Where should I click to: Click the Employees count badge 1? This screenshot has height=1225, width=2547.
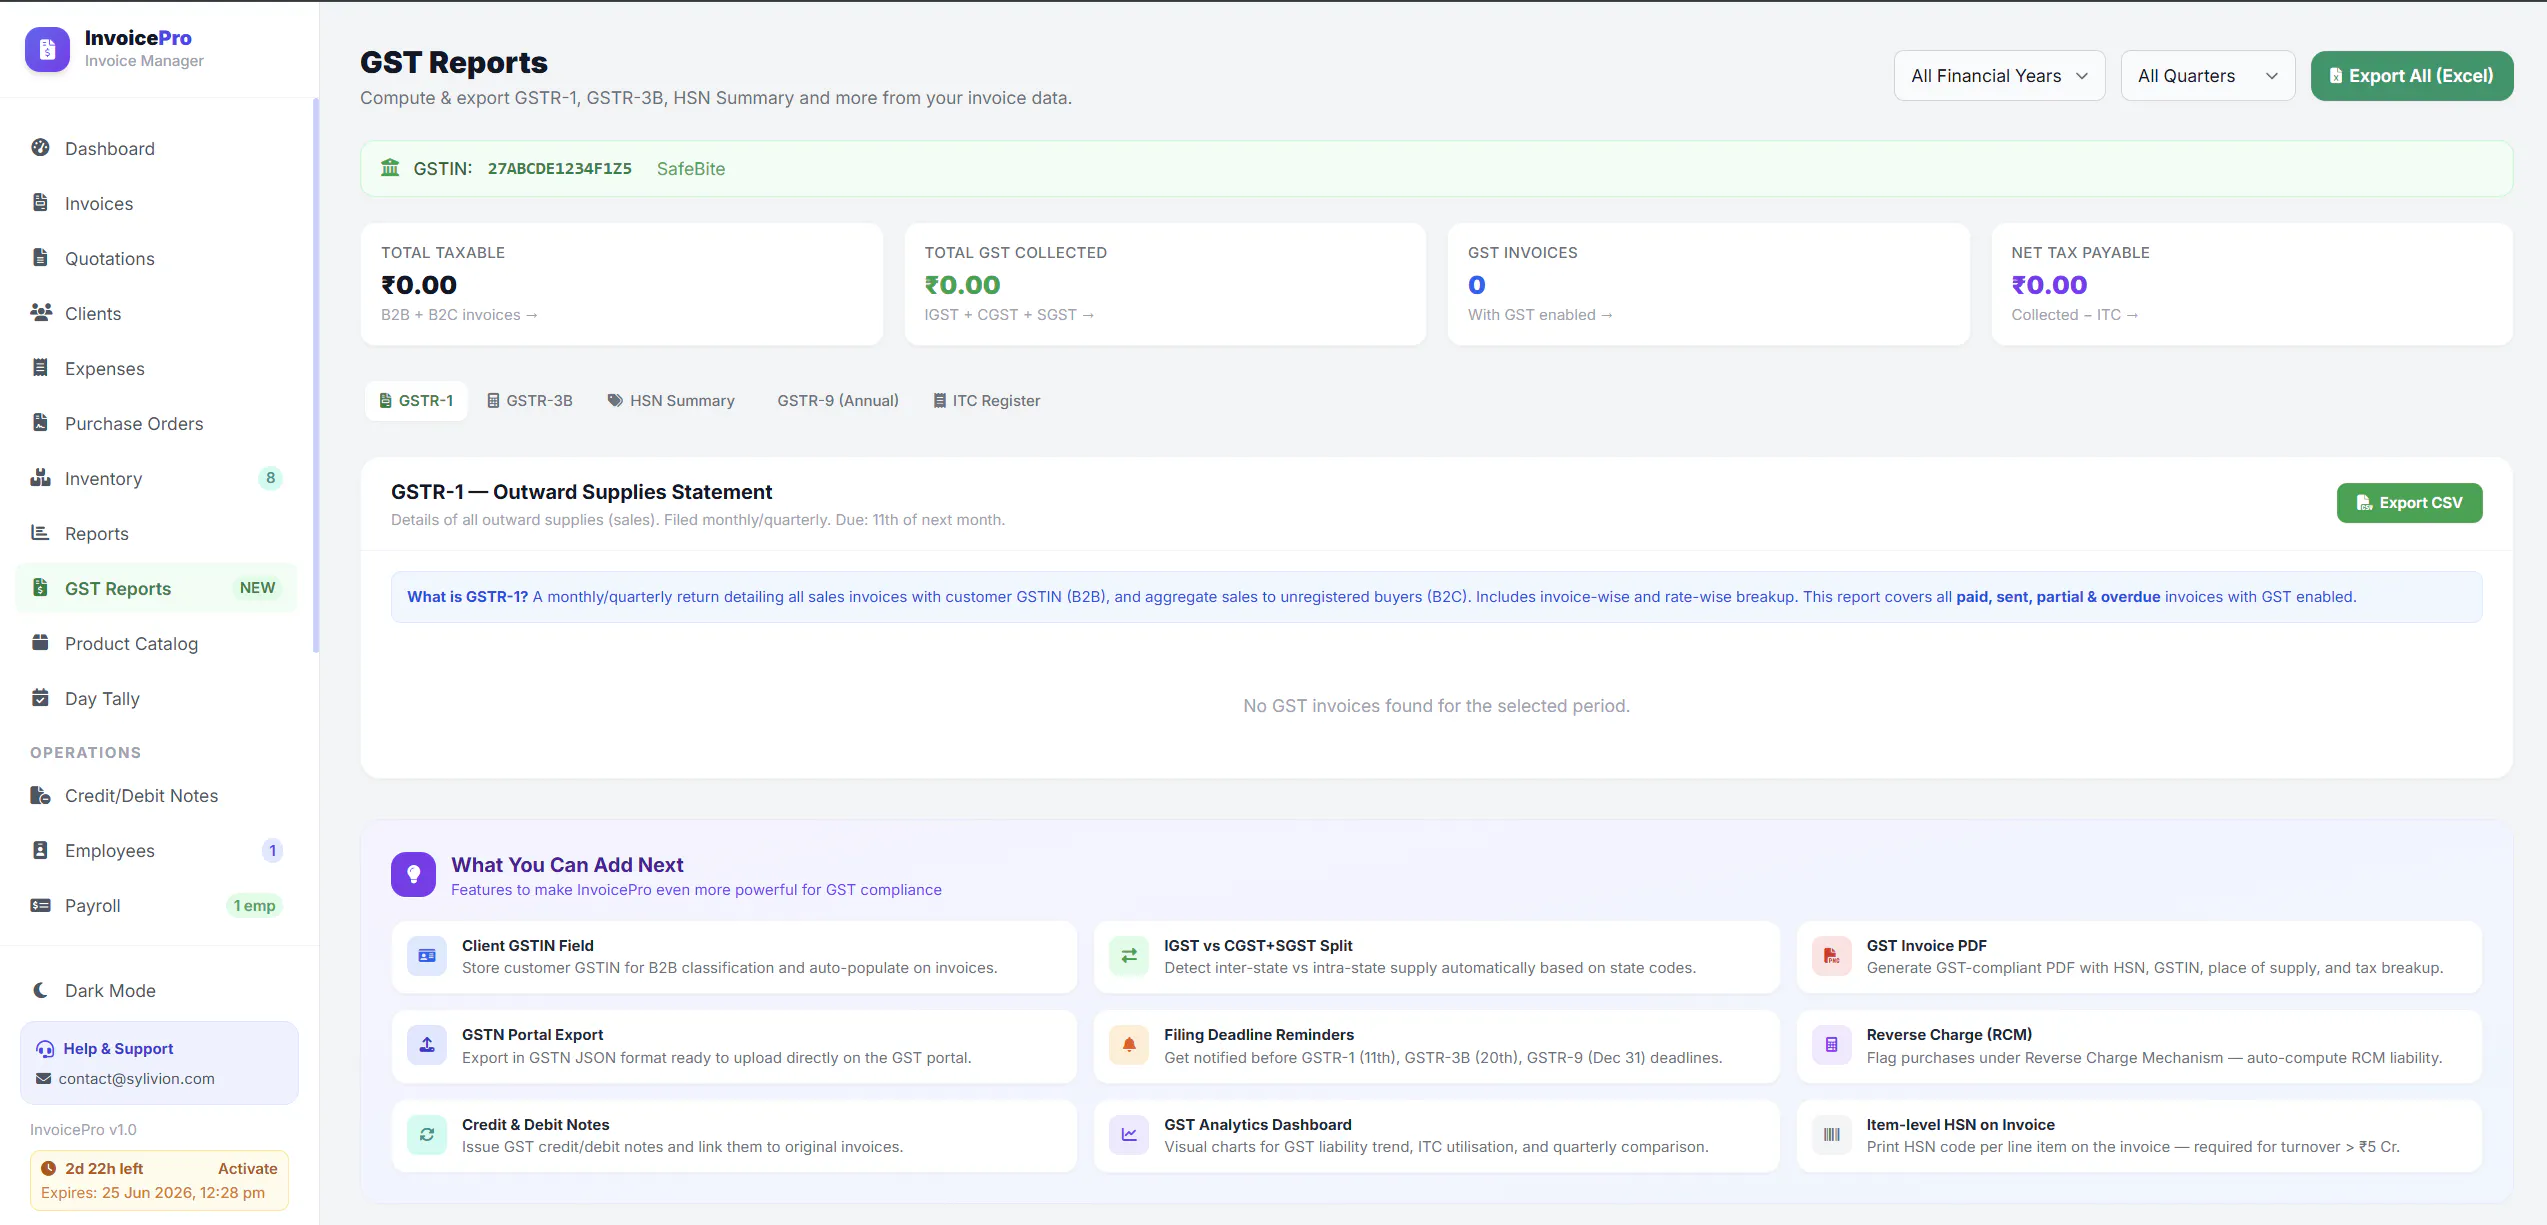pos(272,851)
